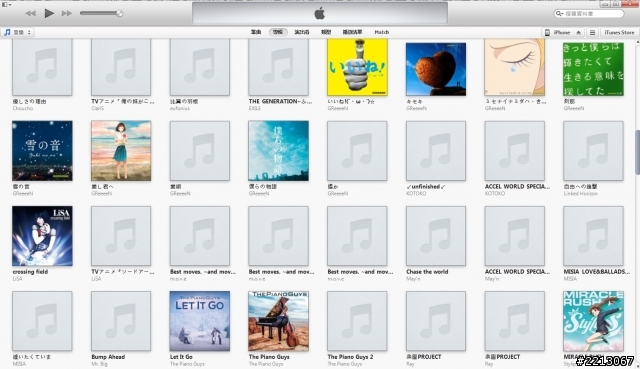Screen dimensions: 640x369
Task: Click the 'The Piano Guys 2' title text
Action: coord(350,357)
